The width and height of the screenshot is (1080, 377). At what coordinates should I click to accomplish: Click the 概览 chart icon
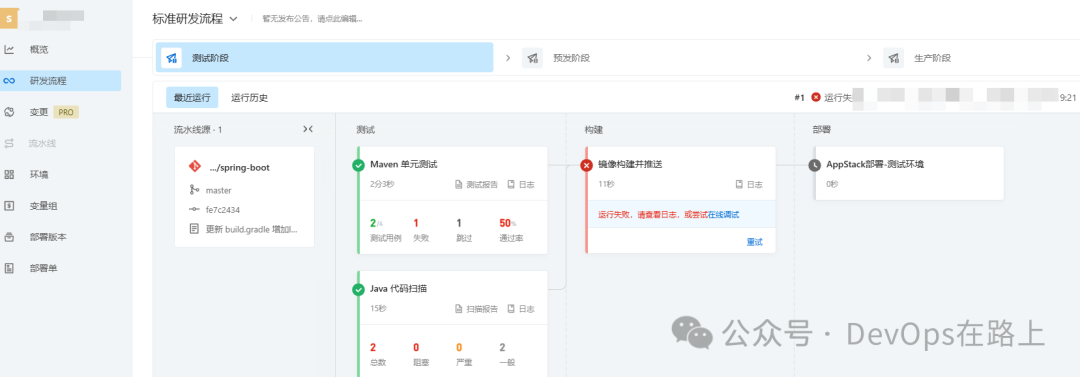[x=10, y=50]
